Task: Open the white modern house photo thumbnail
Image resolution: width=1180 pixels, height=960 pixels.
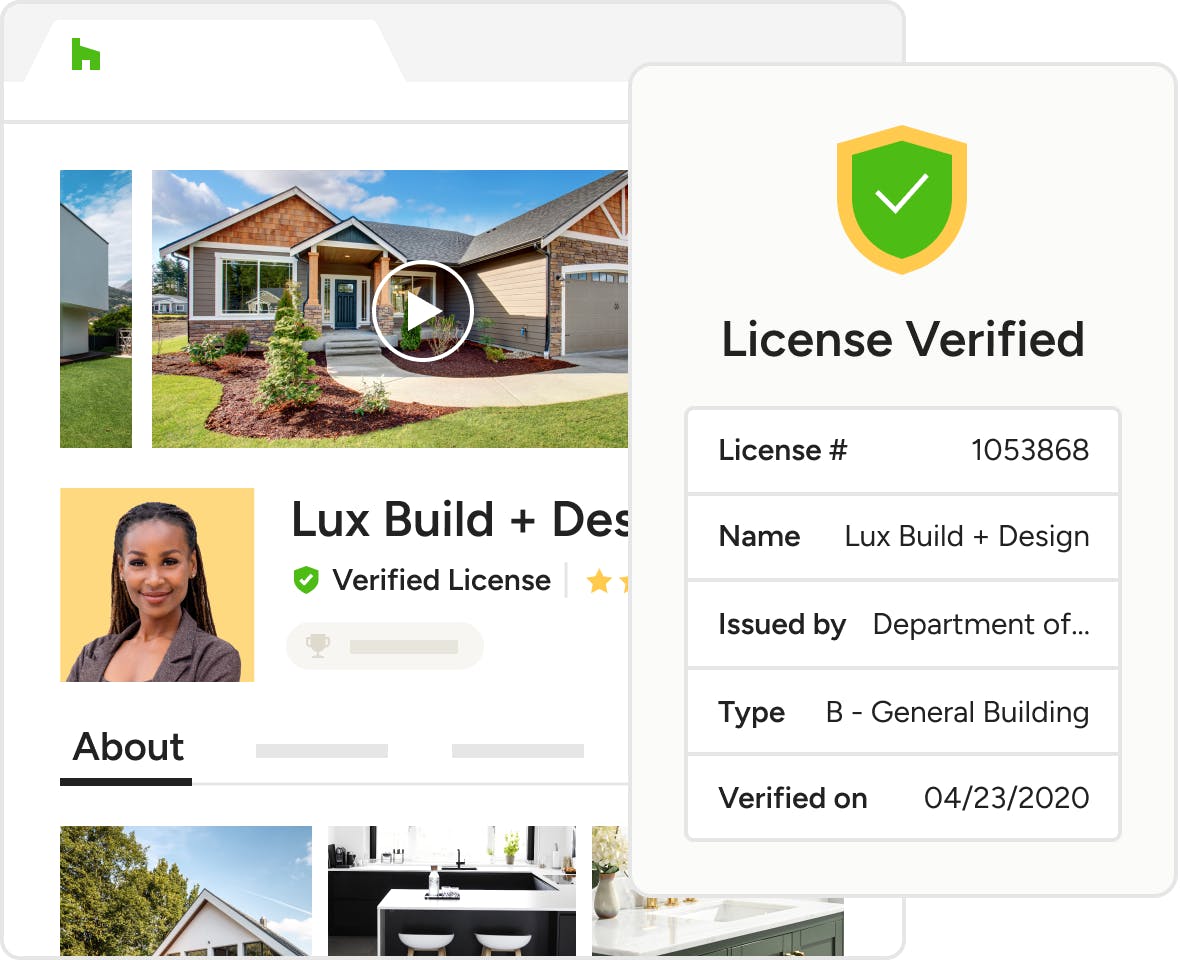Action: [x=96, y=308]
